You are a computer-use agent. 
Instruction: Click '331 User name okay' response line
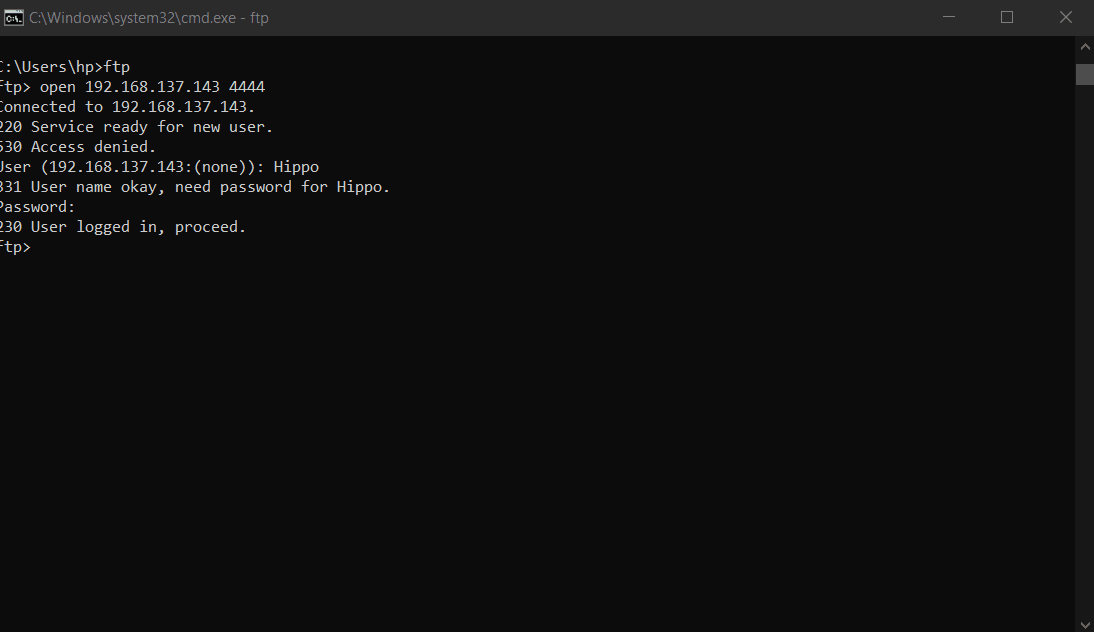(195, 187)
